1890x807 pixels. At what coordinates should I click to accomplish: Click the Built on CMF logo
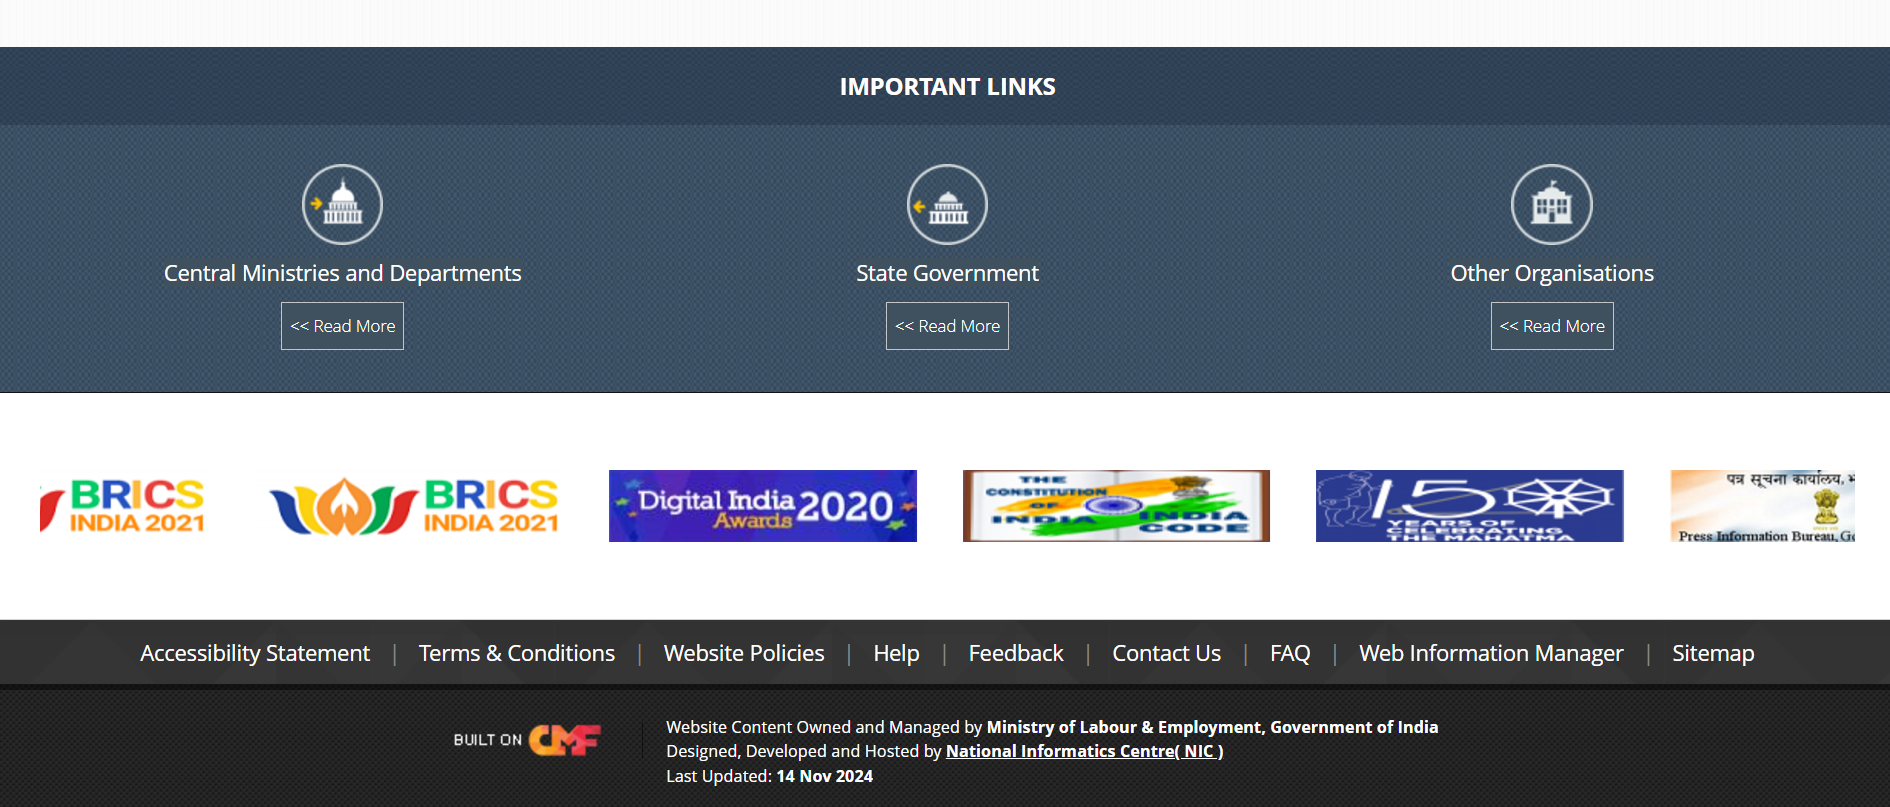tap(527, 740)
